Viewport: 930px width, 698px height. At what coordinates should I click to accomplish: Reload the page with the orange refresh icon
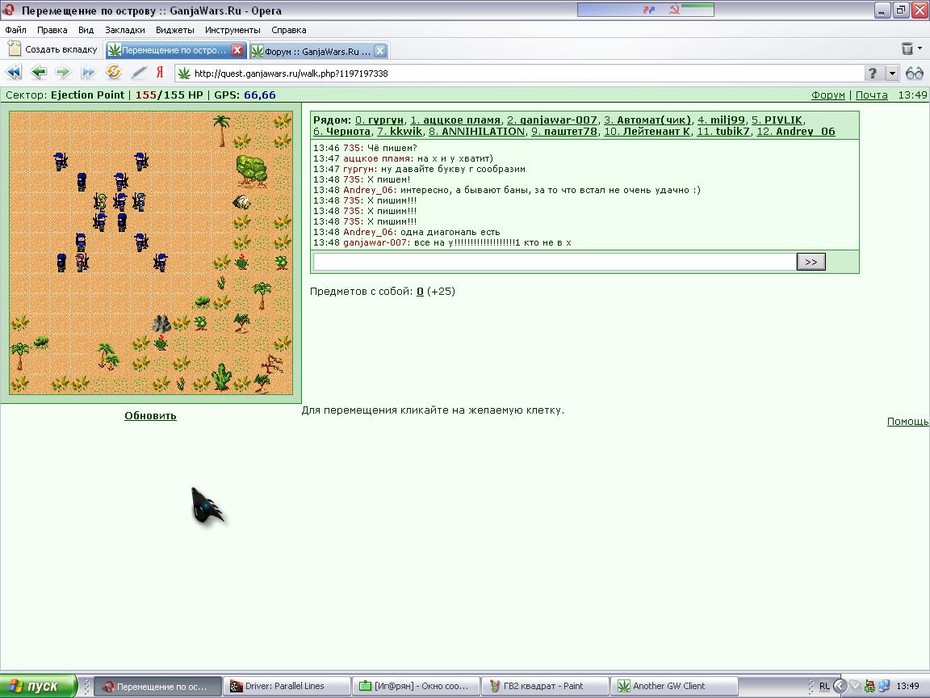(x=113, y=72)
